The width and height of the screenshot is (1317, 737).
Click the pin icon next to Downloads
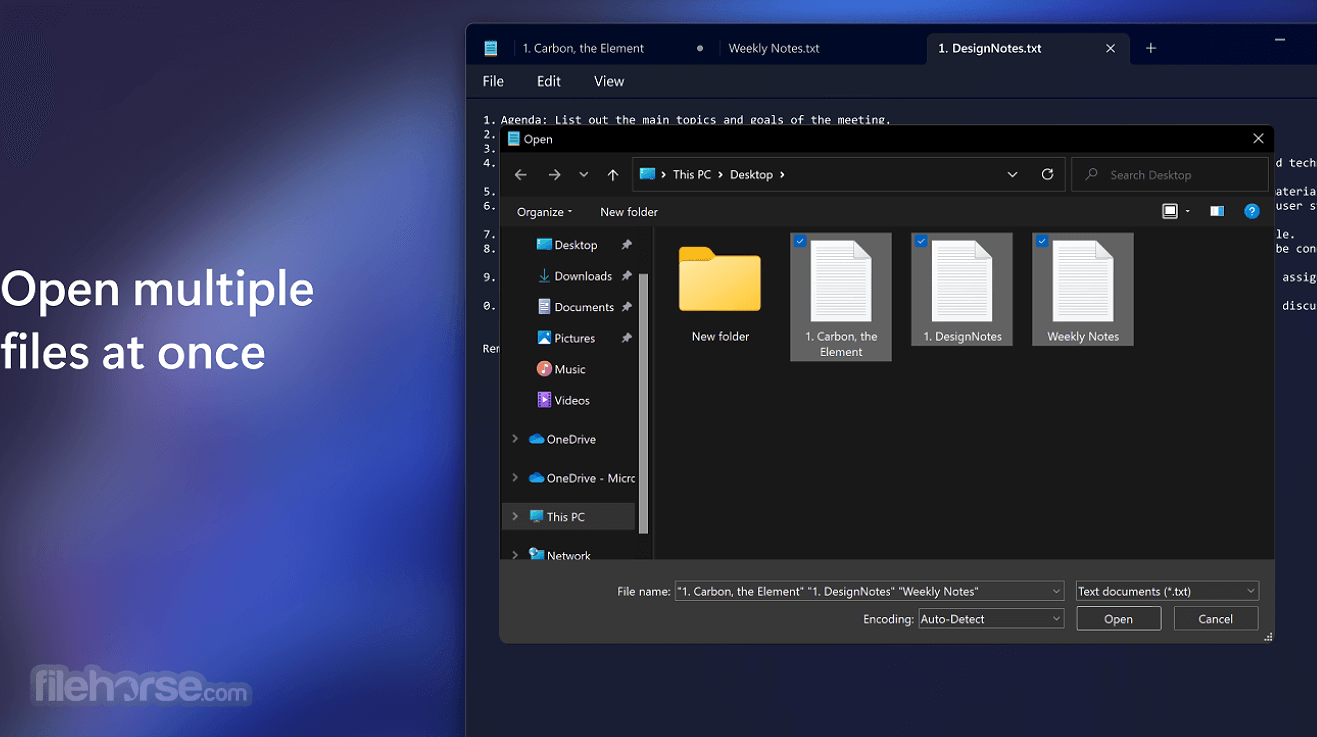[x=627, y=276]
